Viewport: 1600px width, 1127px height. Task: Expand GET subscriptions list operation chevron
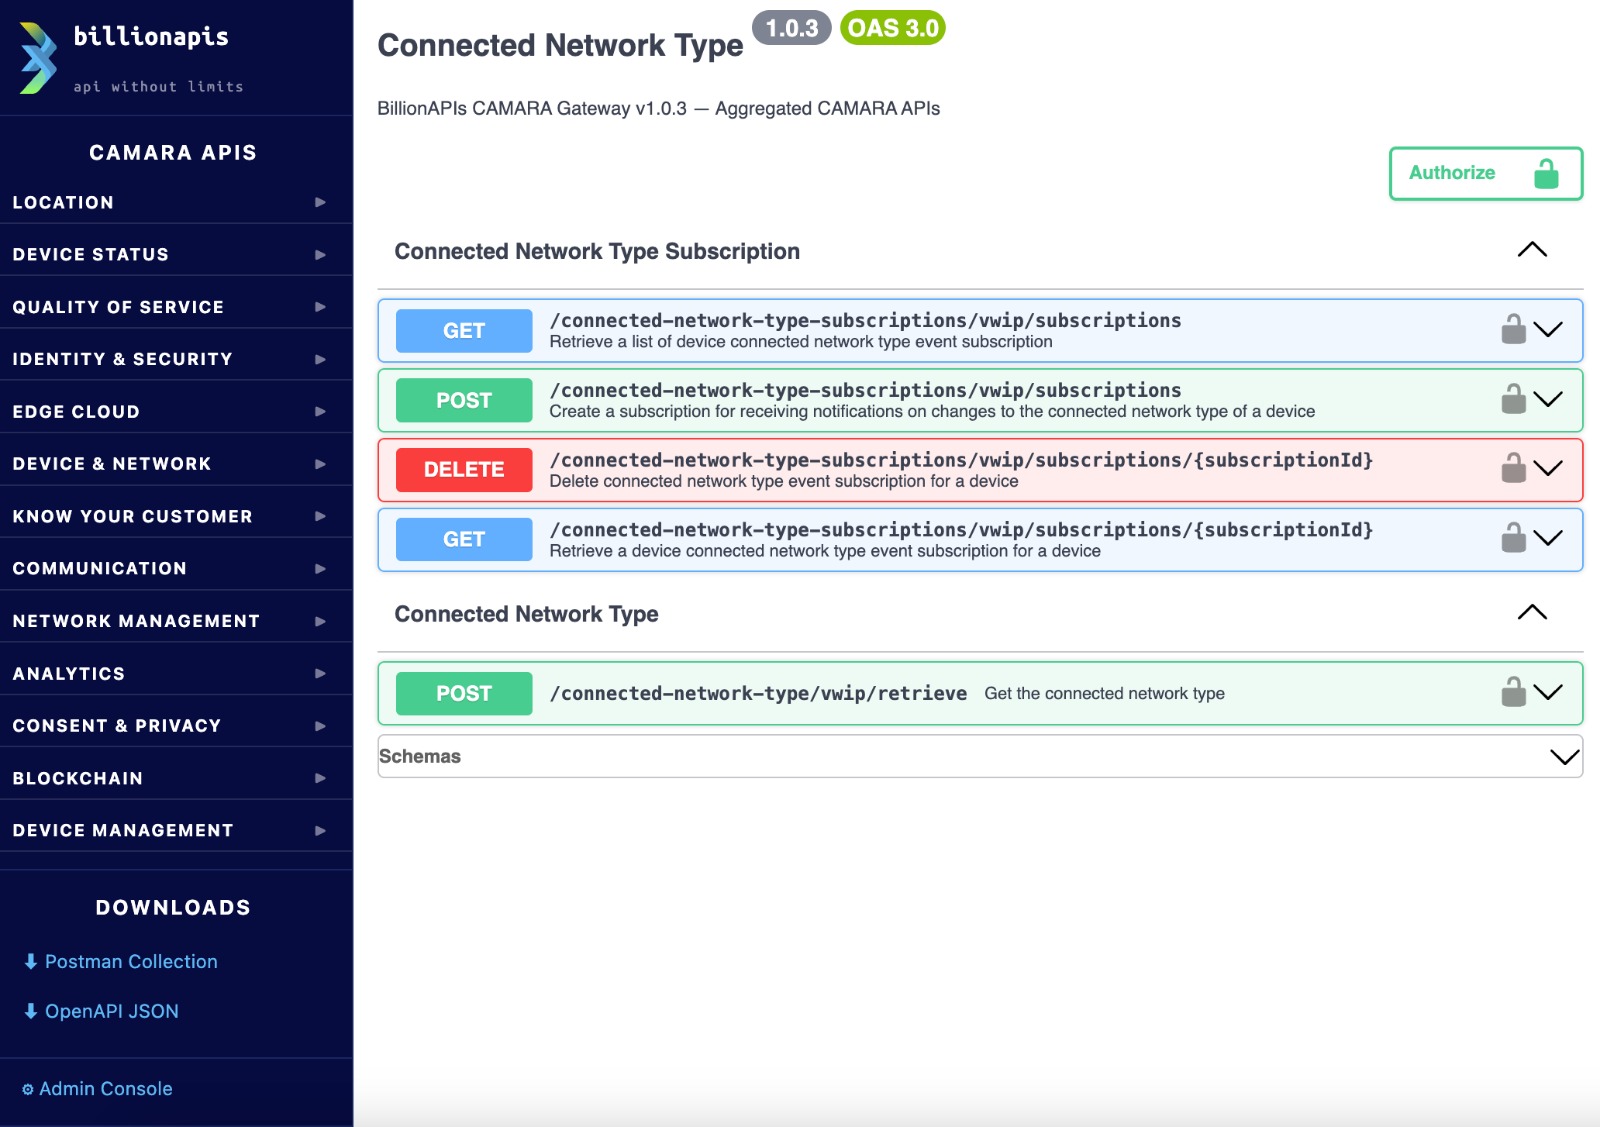(1548, 330)
